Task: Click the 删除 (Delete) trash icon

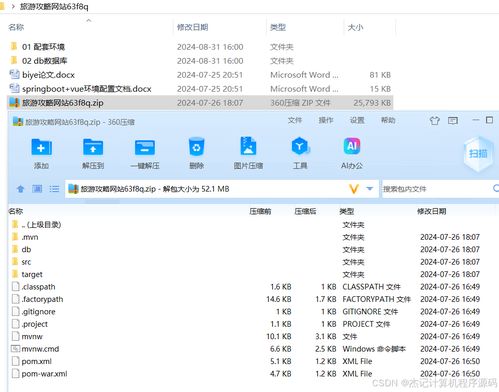Action: pyautogui.click(x=196, y=147)
